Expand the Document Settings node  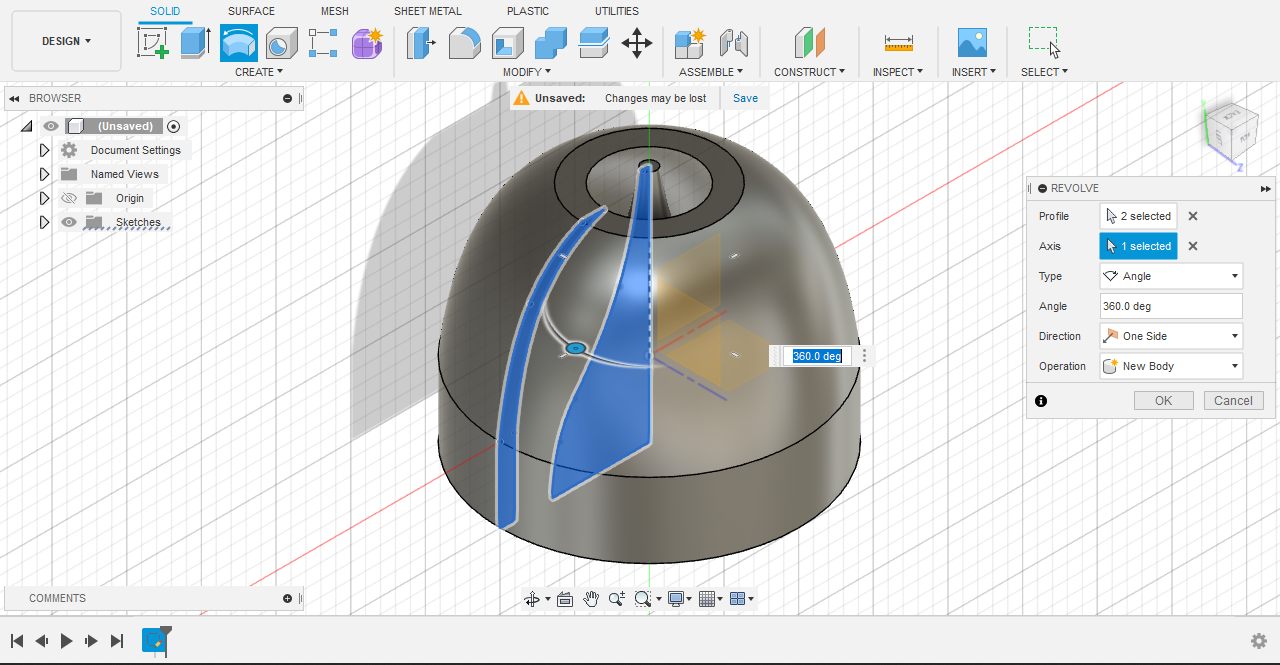44,150
